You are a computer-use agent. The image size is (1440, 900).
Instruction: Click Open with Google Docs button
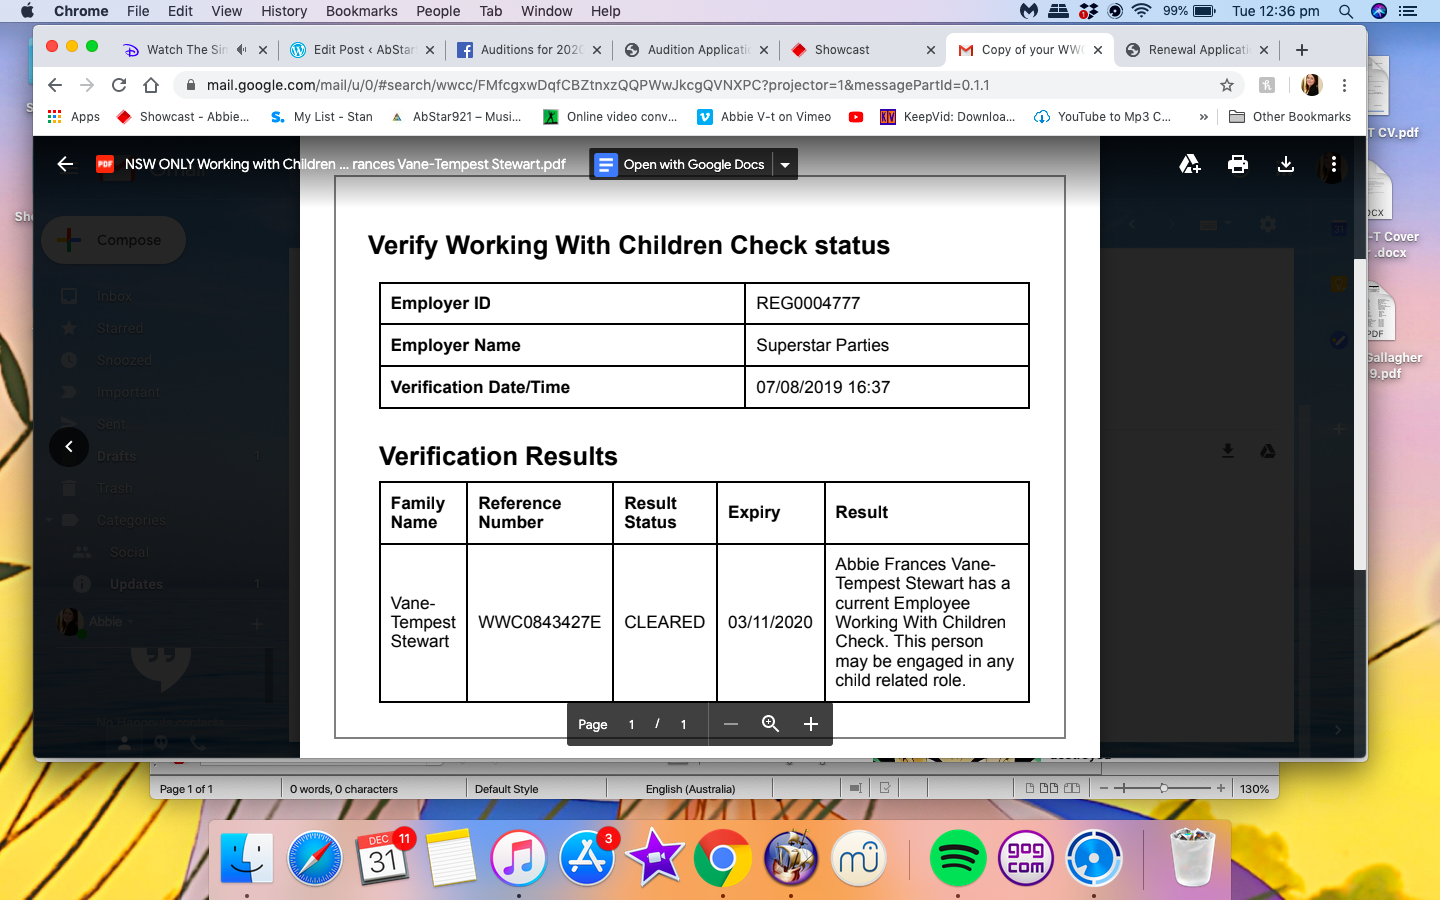[681, 165]
